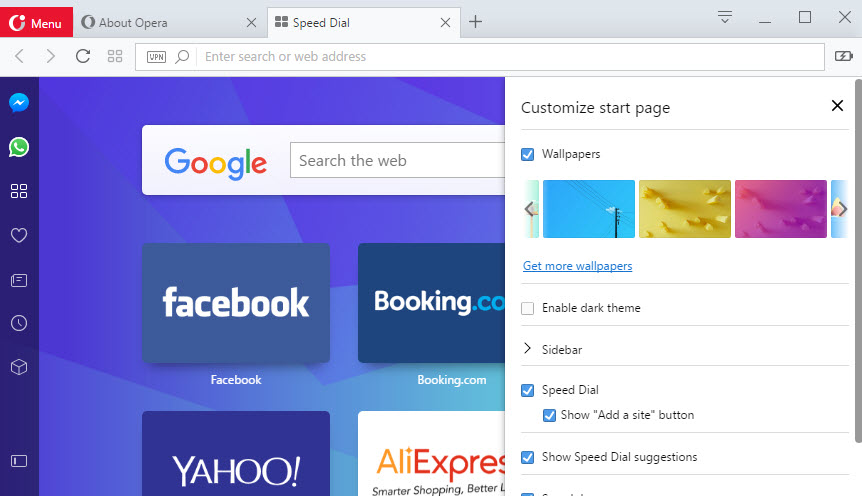Reload the page
The width and height of the screenshot is (862, 496).
click(83, 56)
